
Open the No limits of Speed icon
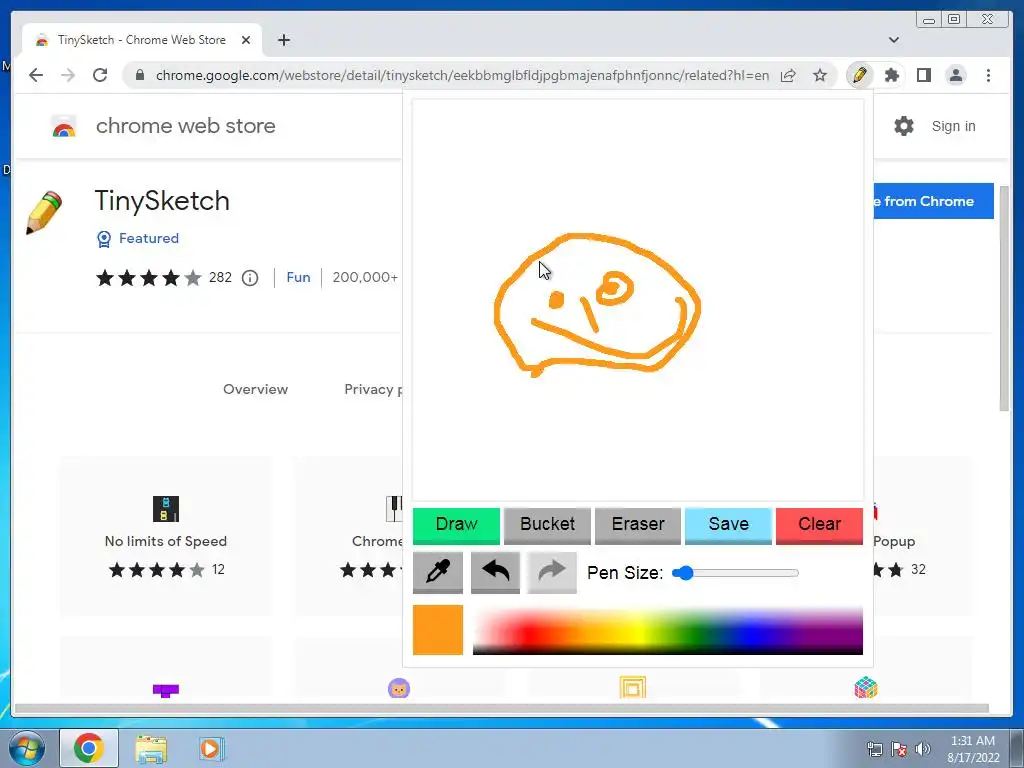(x=166, y=509)
